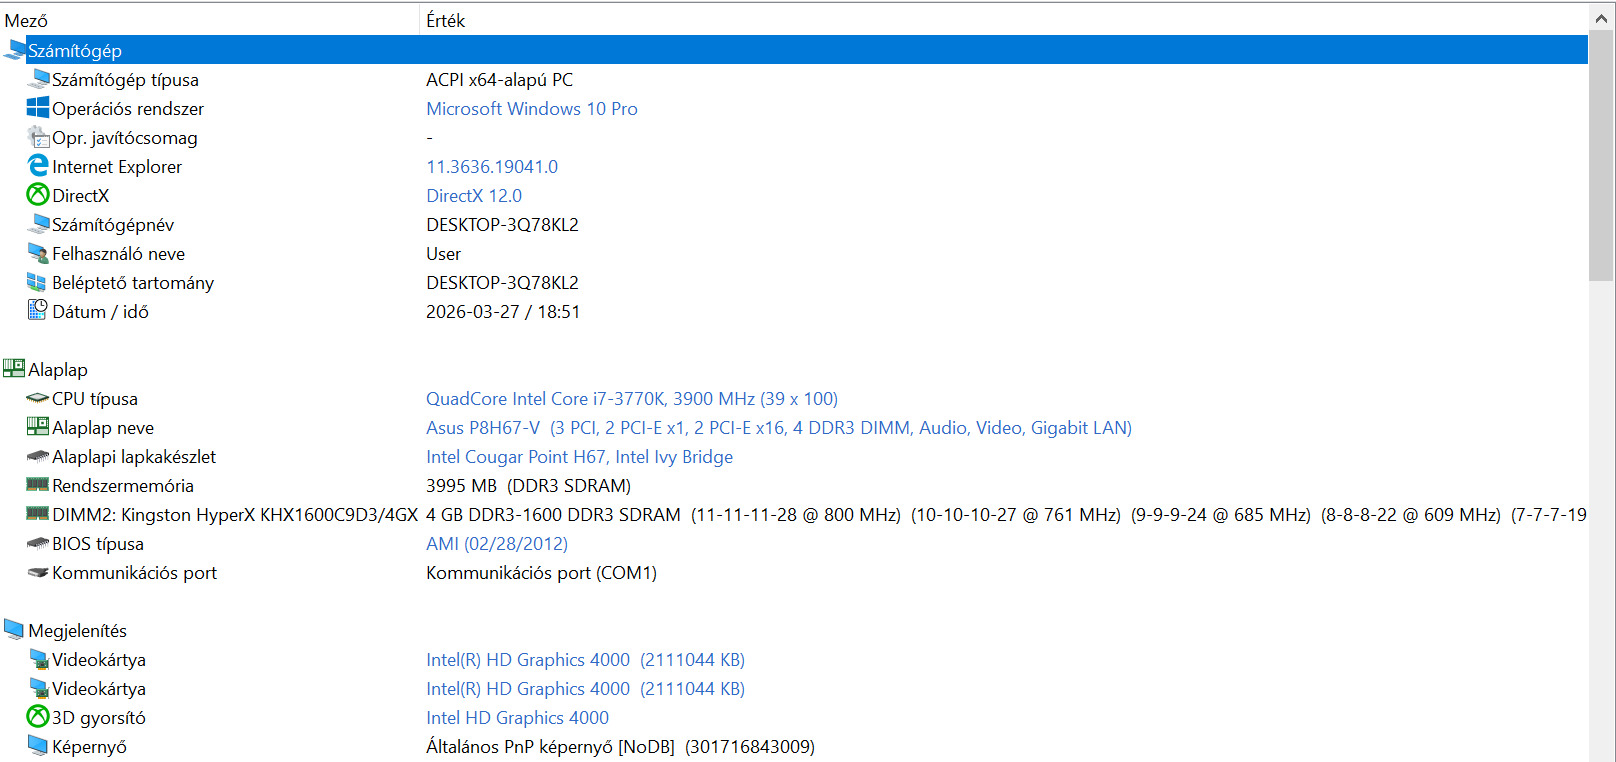Click the Alaplap group icon

coord(14,369)
